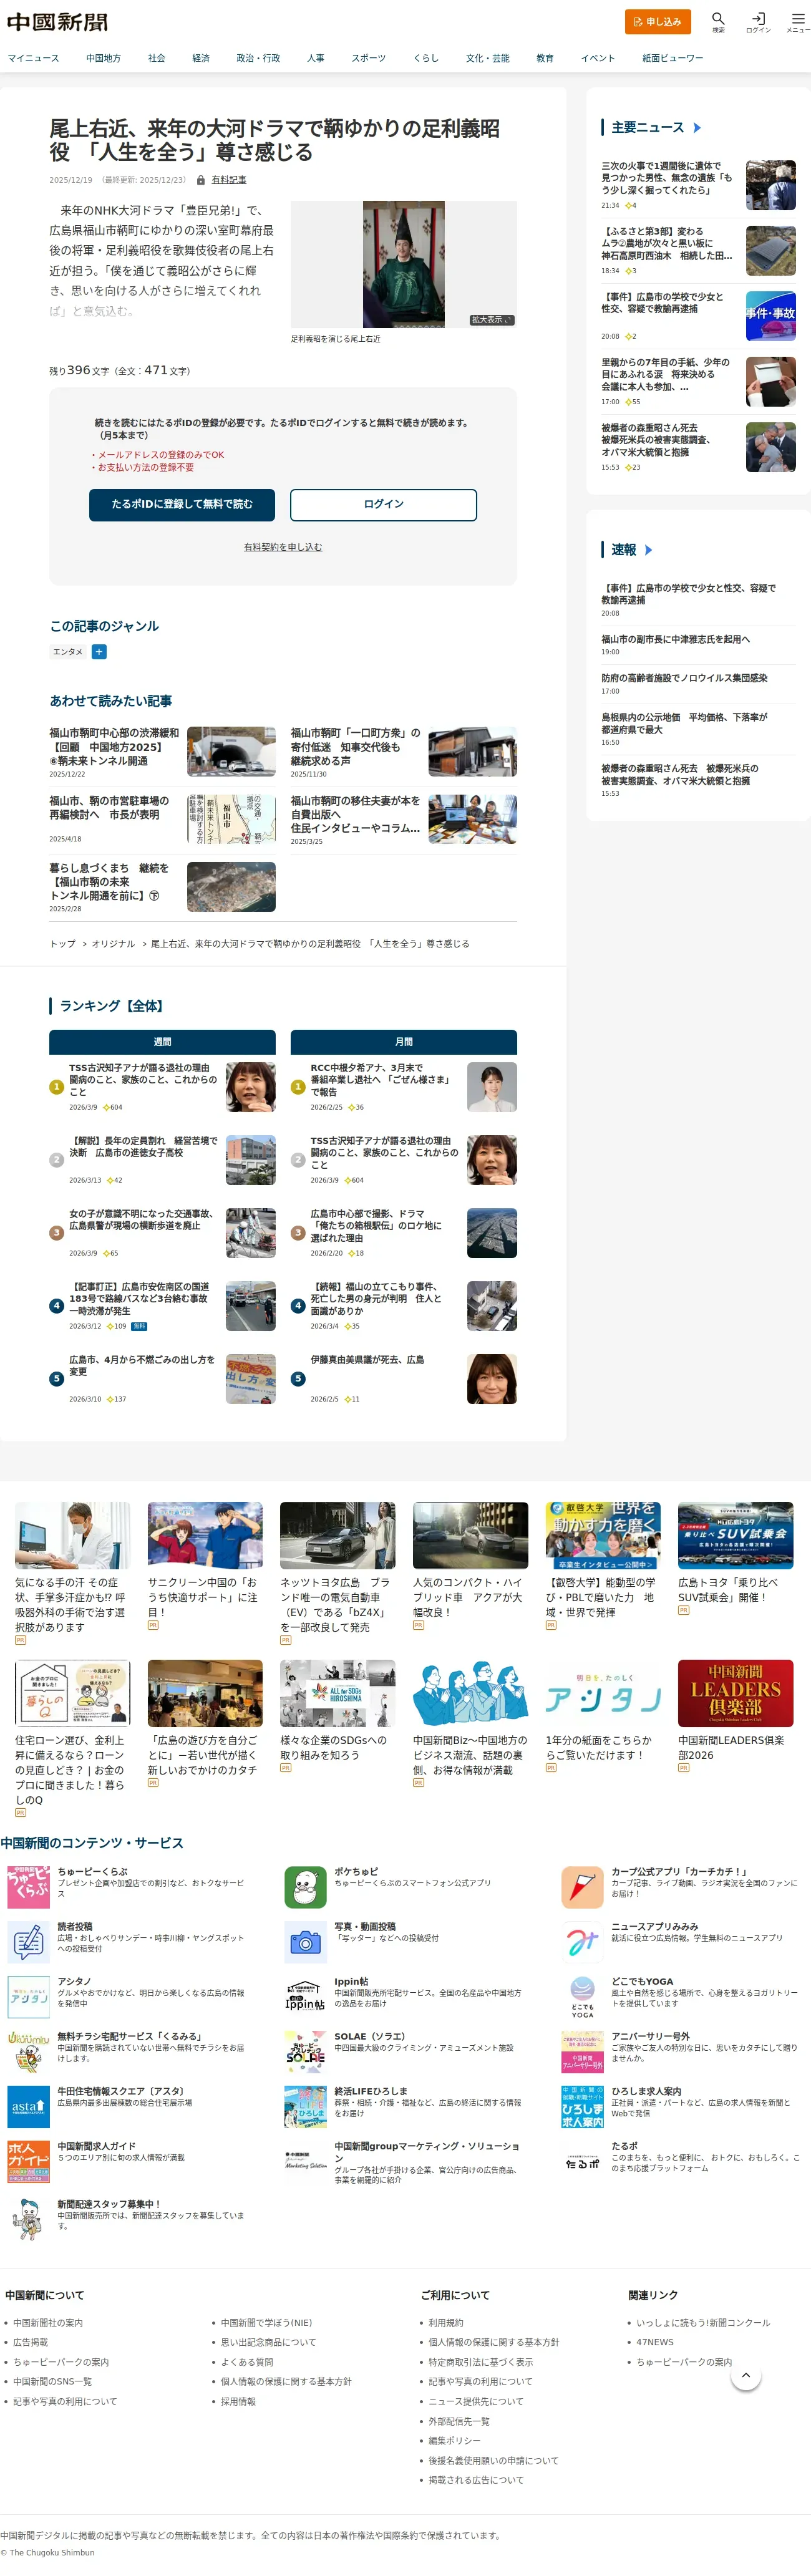Image resolution: width=811 pixels, height=2576 pixels.
Task: Open the asta 住宅情報スクエア icon
Action: 28,2106
